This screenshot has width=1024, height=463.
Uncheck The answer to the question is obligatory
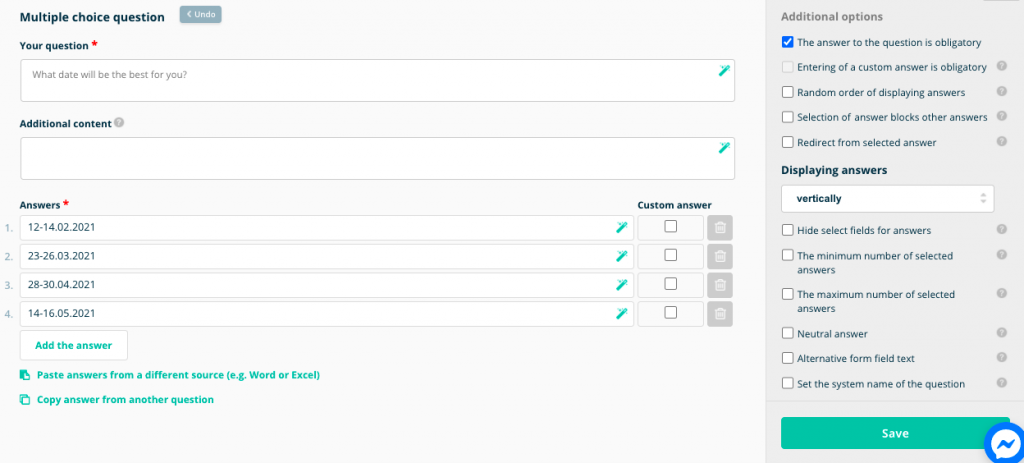[788, 42]
